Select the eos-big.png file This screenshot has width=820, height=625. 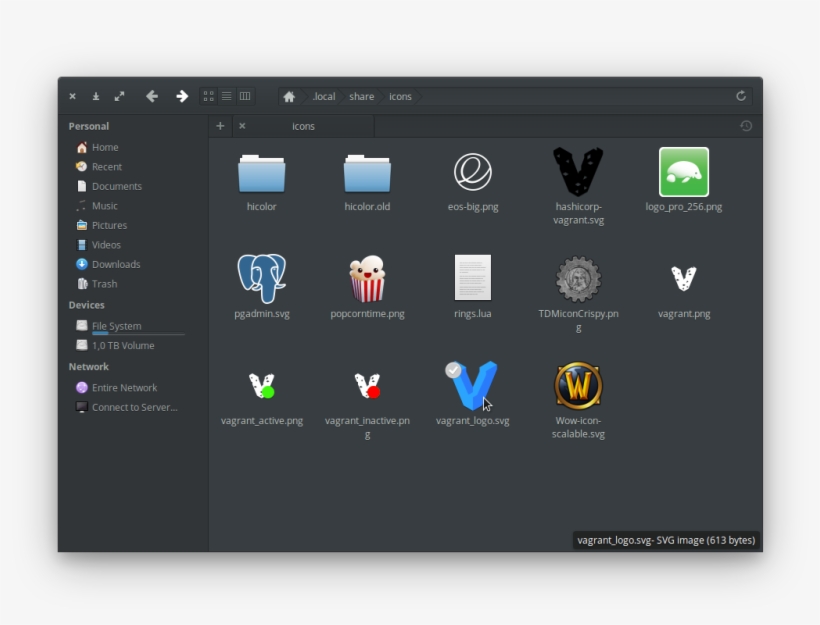[x=473, y=172]
